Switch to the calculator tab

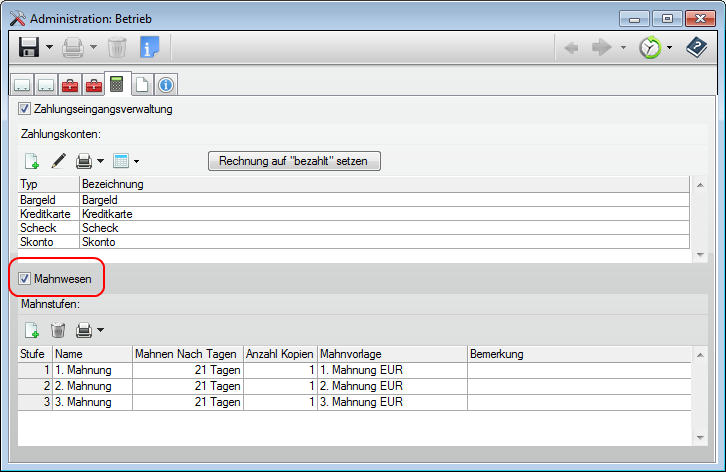(x=118, y=85)
